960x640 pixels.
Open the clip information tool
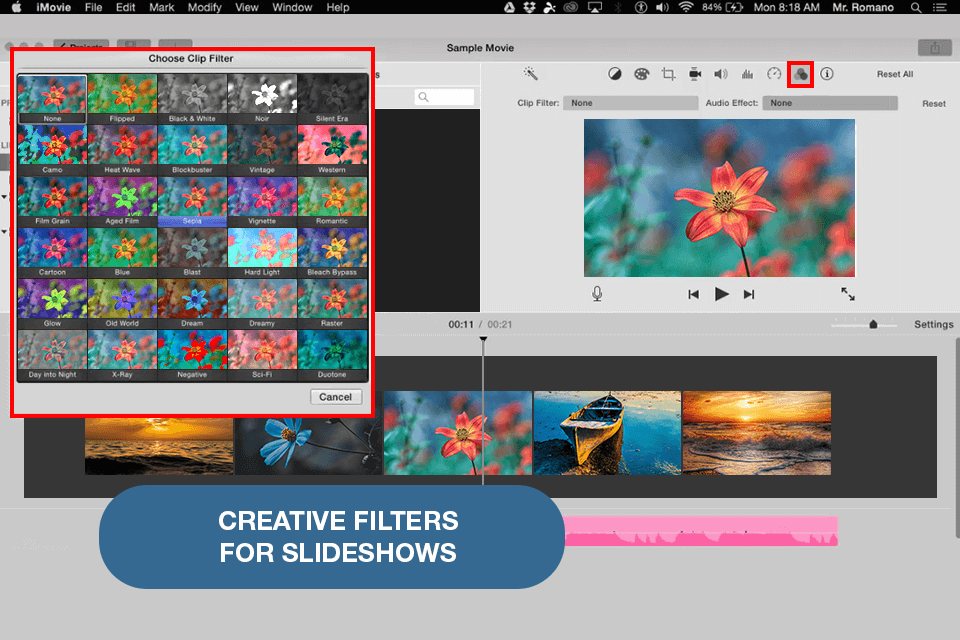pos(827,74)
